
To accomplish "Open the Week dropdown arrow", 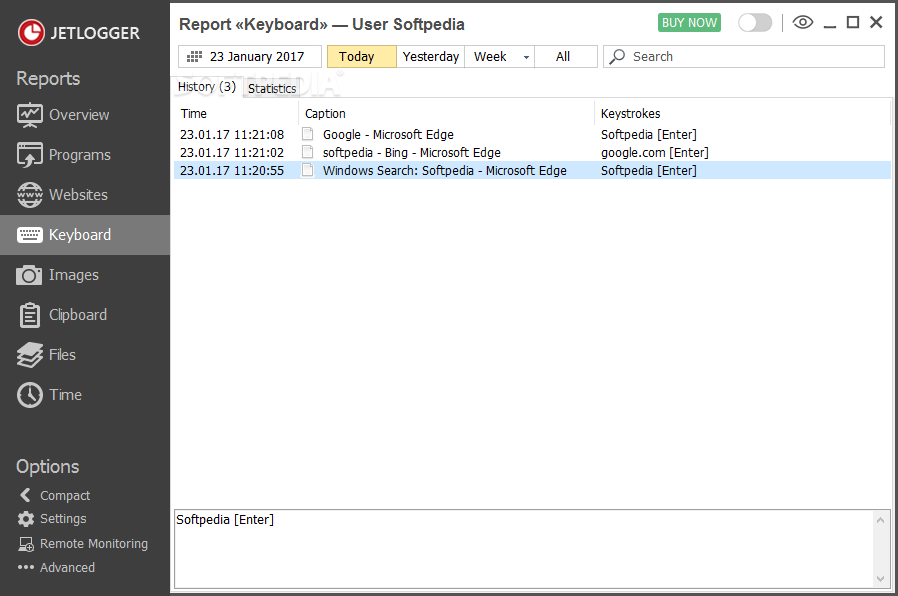I will click(526, 57).
